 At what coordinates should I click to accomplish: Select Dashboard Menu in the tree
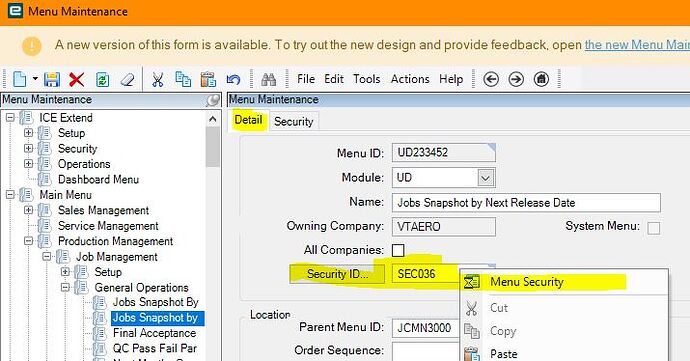click(x=99, y=180)
